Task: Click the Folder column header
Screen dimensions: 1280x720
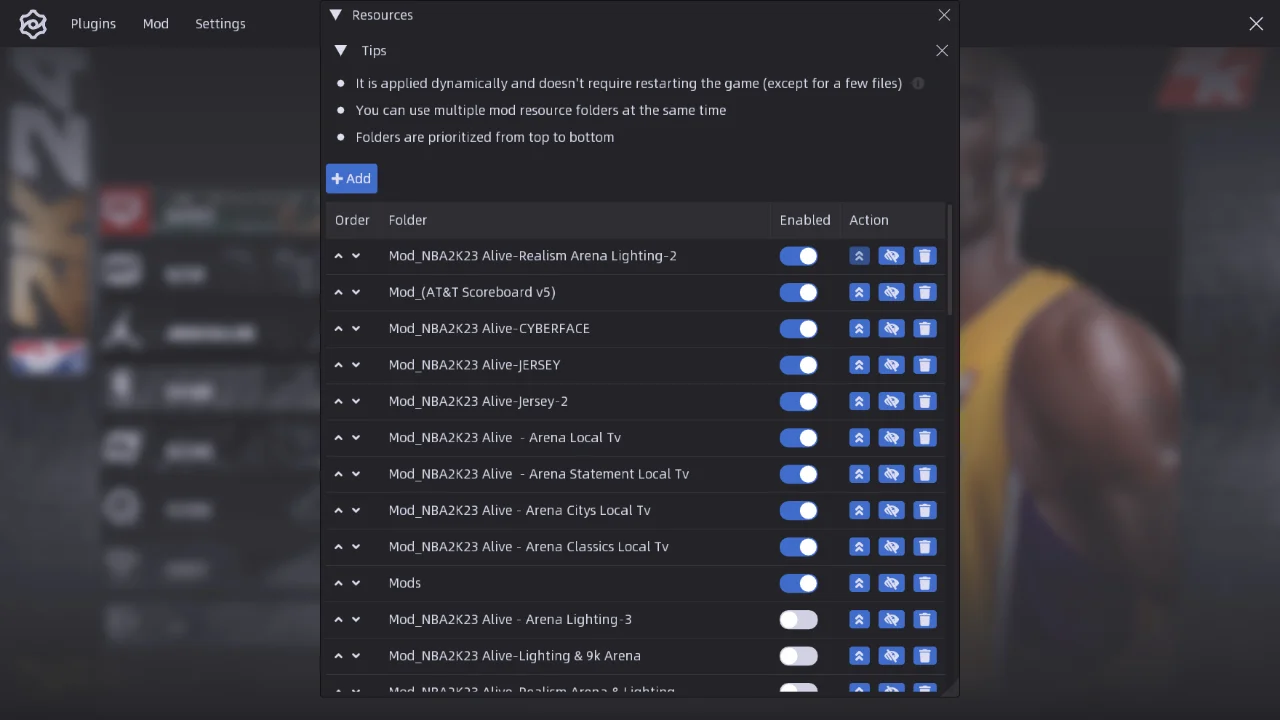Action: 408,220
